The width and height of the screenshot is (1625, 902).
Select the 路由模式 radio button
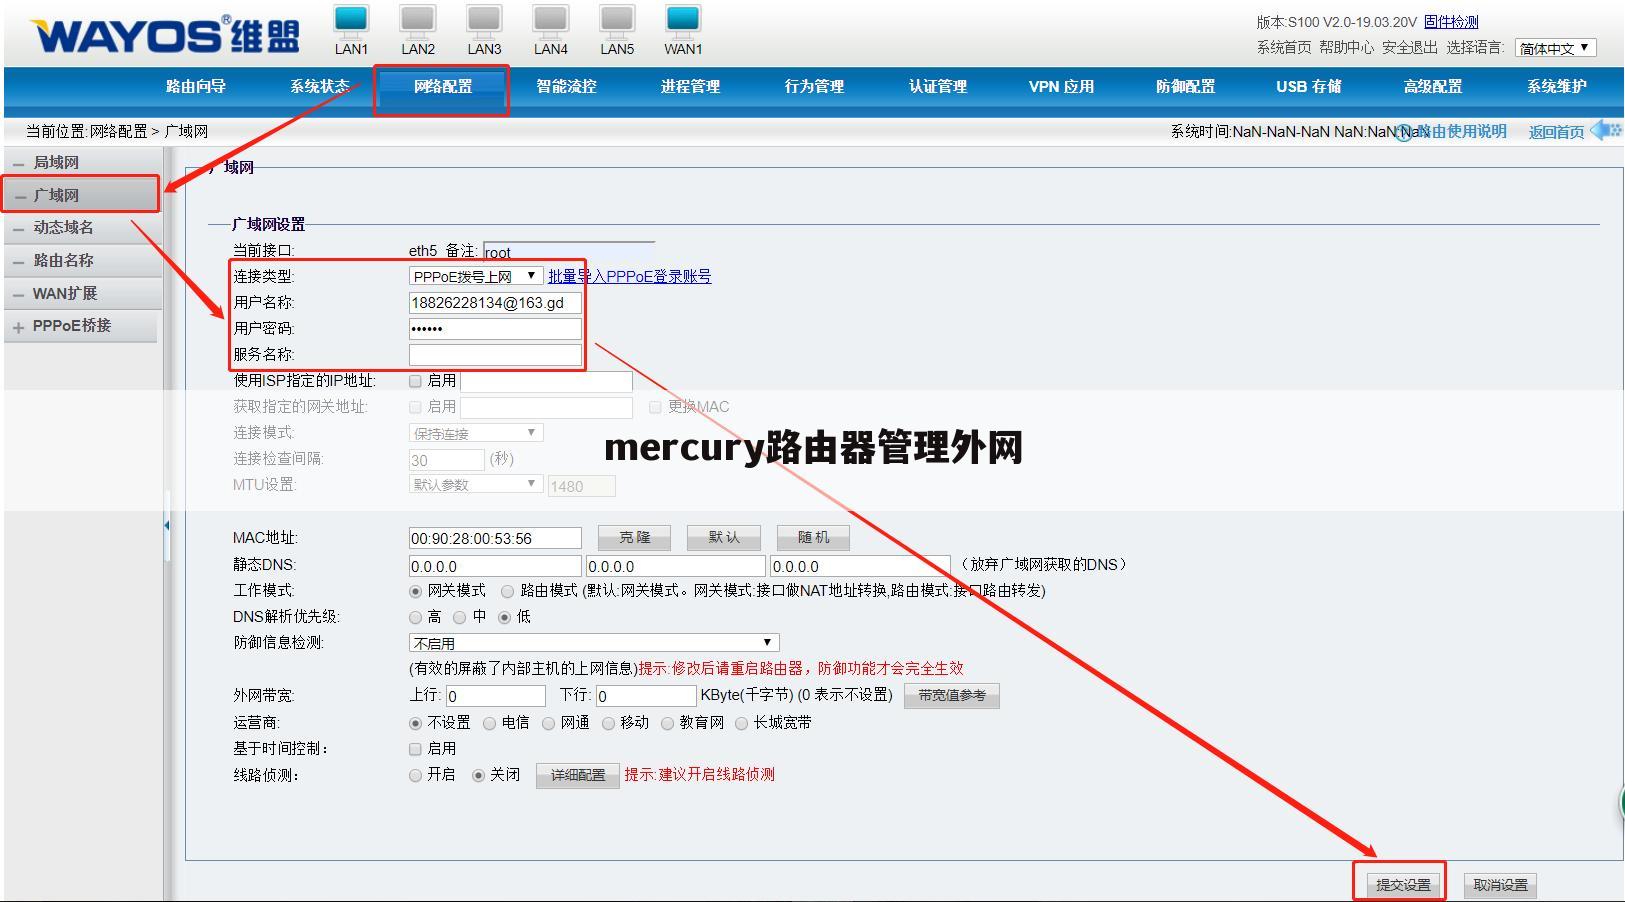[x=508, y=592]
